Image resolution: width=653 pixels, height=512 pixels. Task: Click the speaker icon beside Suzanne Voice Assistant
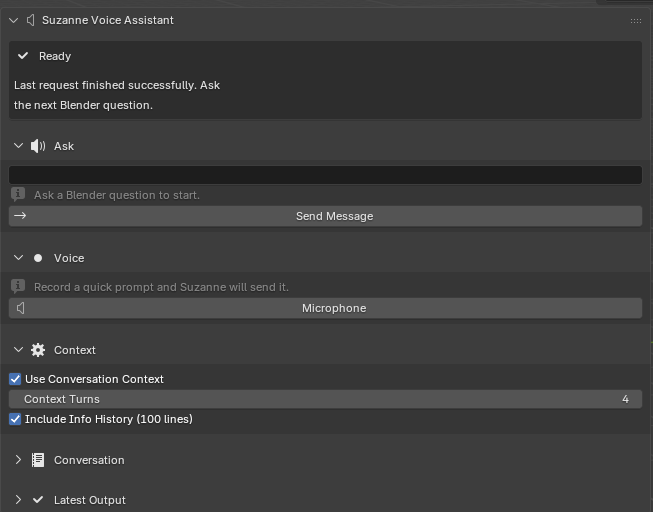[x=30, y=20]
